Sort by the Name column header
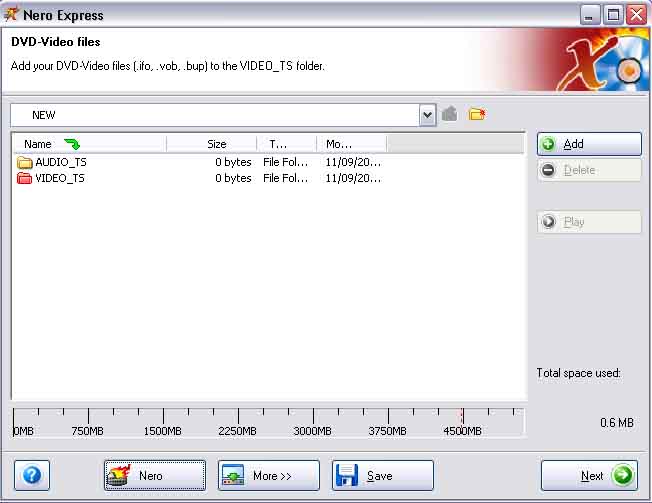This screenshot has width=652, height=503. click(90, 144)
